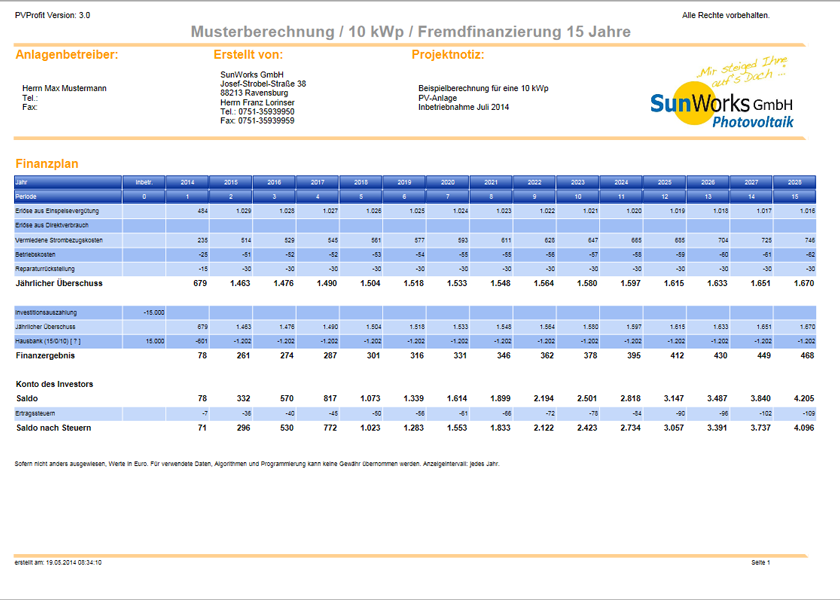Select period number "15" in the Periode row
840x600 pixels.
794,197
